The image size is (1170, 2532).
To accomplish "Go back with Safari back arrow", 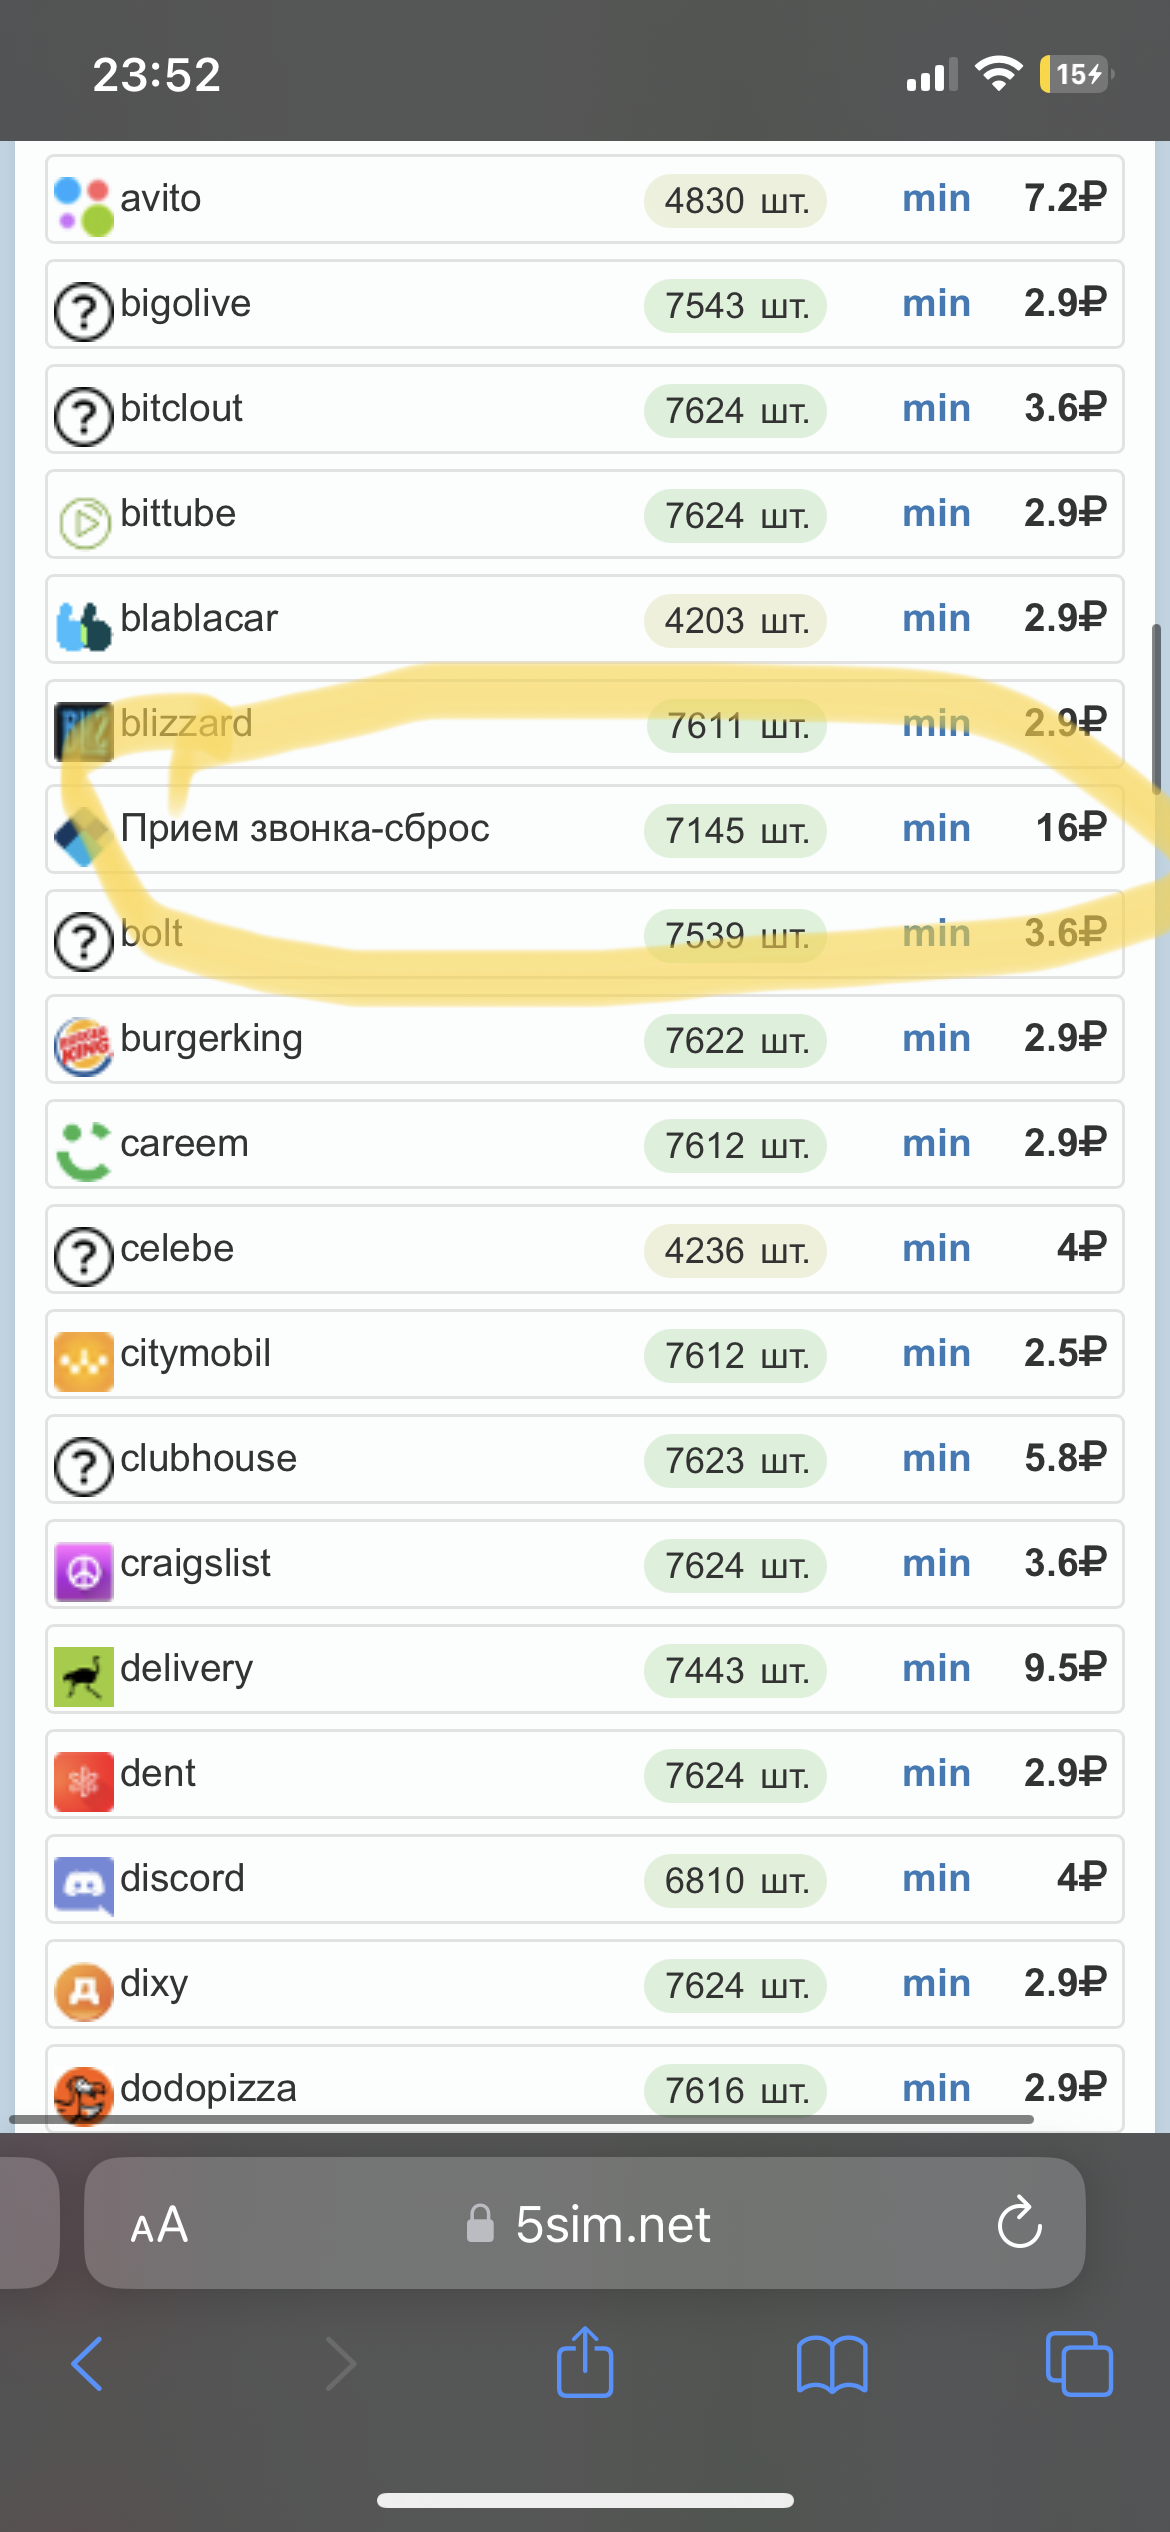I will click(88, 2364).
